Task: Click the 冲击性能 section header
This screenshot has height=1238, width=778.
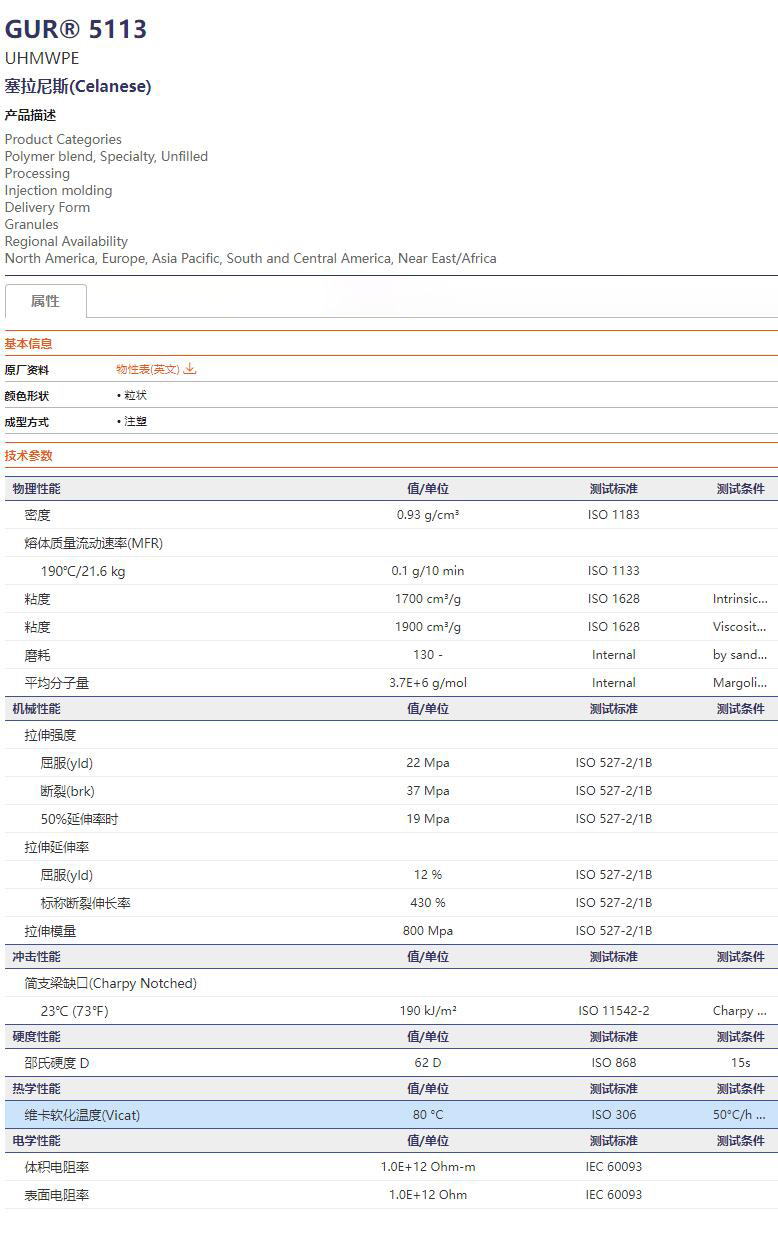Action: [x=37, y=957]
